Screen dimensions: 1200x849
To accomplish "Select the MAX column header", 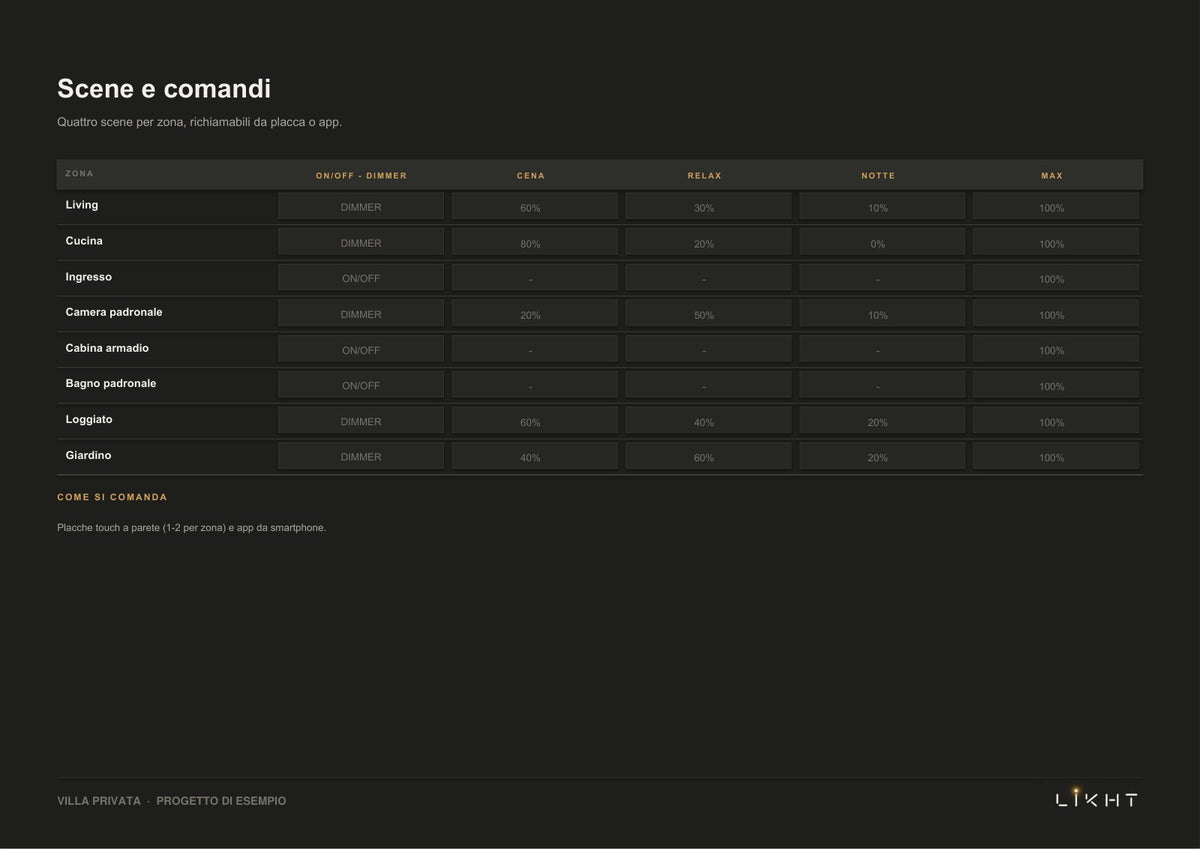I will pos(1052,176).
